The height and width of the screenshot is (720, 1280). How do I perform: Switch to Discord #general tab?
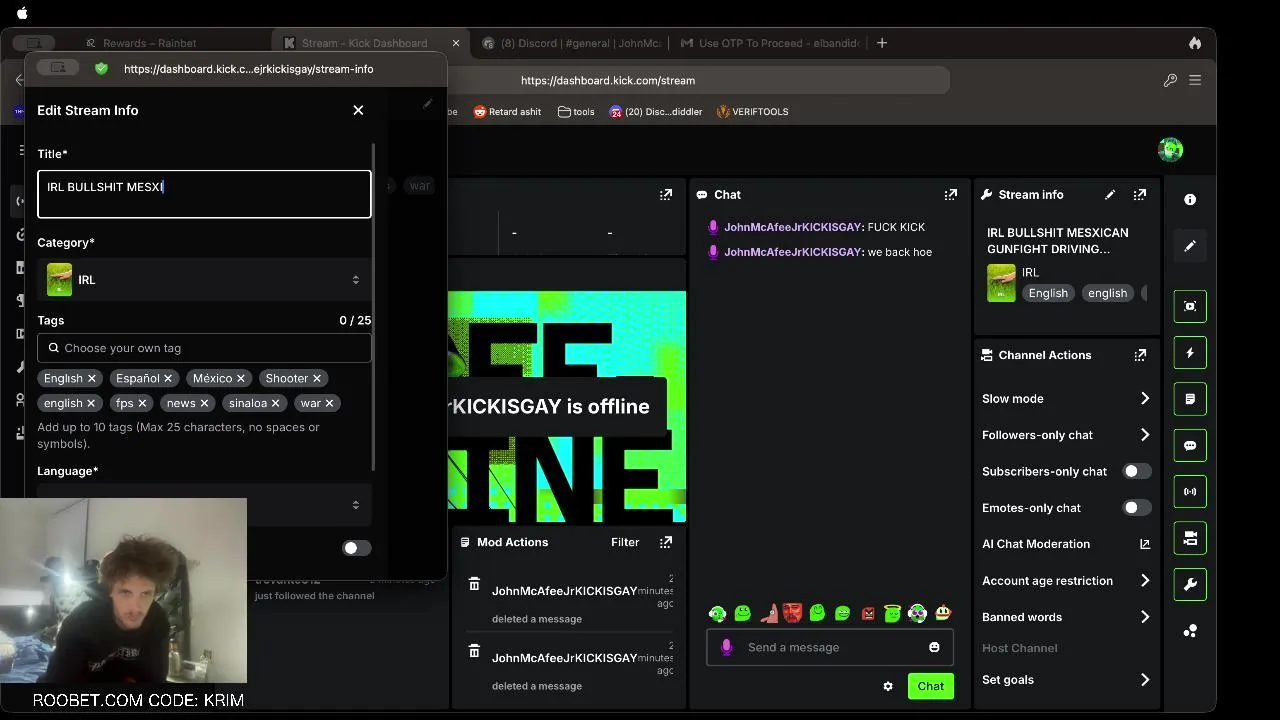click(x=572, y=43)
